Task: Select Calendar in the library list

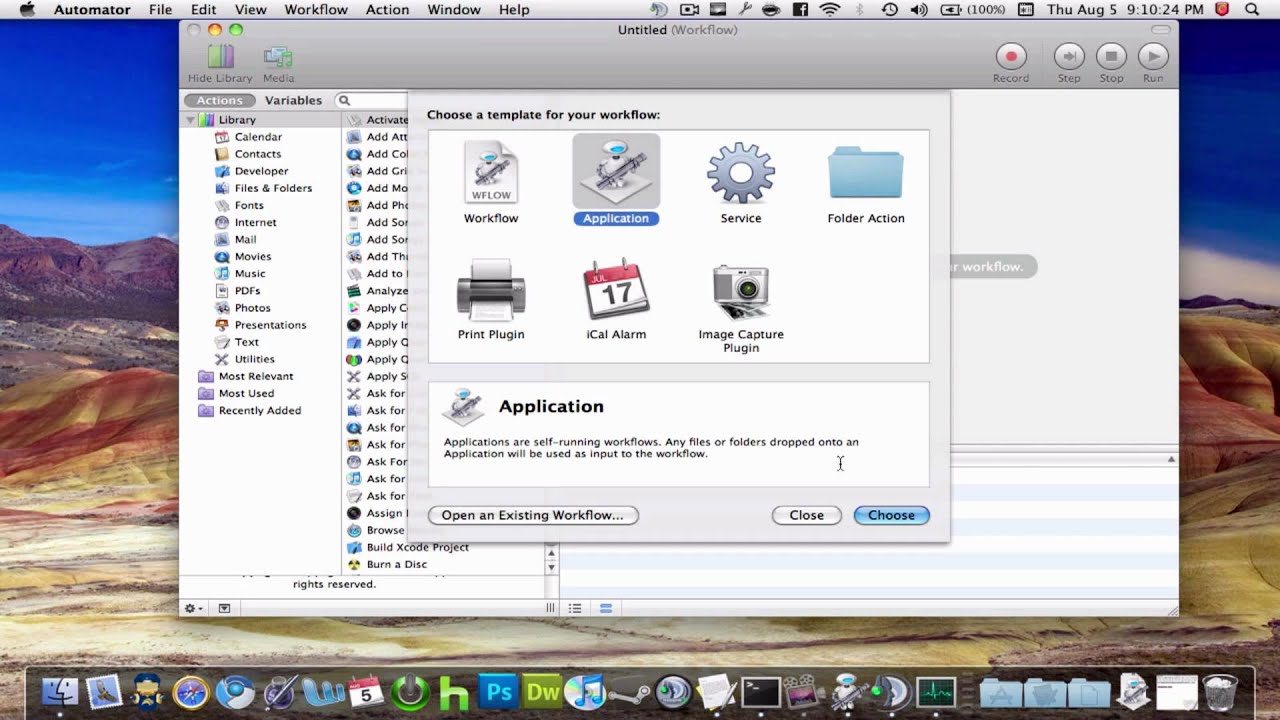Action: pos(258,137)
